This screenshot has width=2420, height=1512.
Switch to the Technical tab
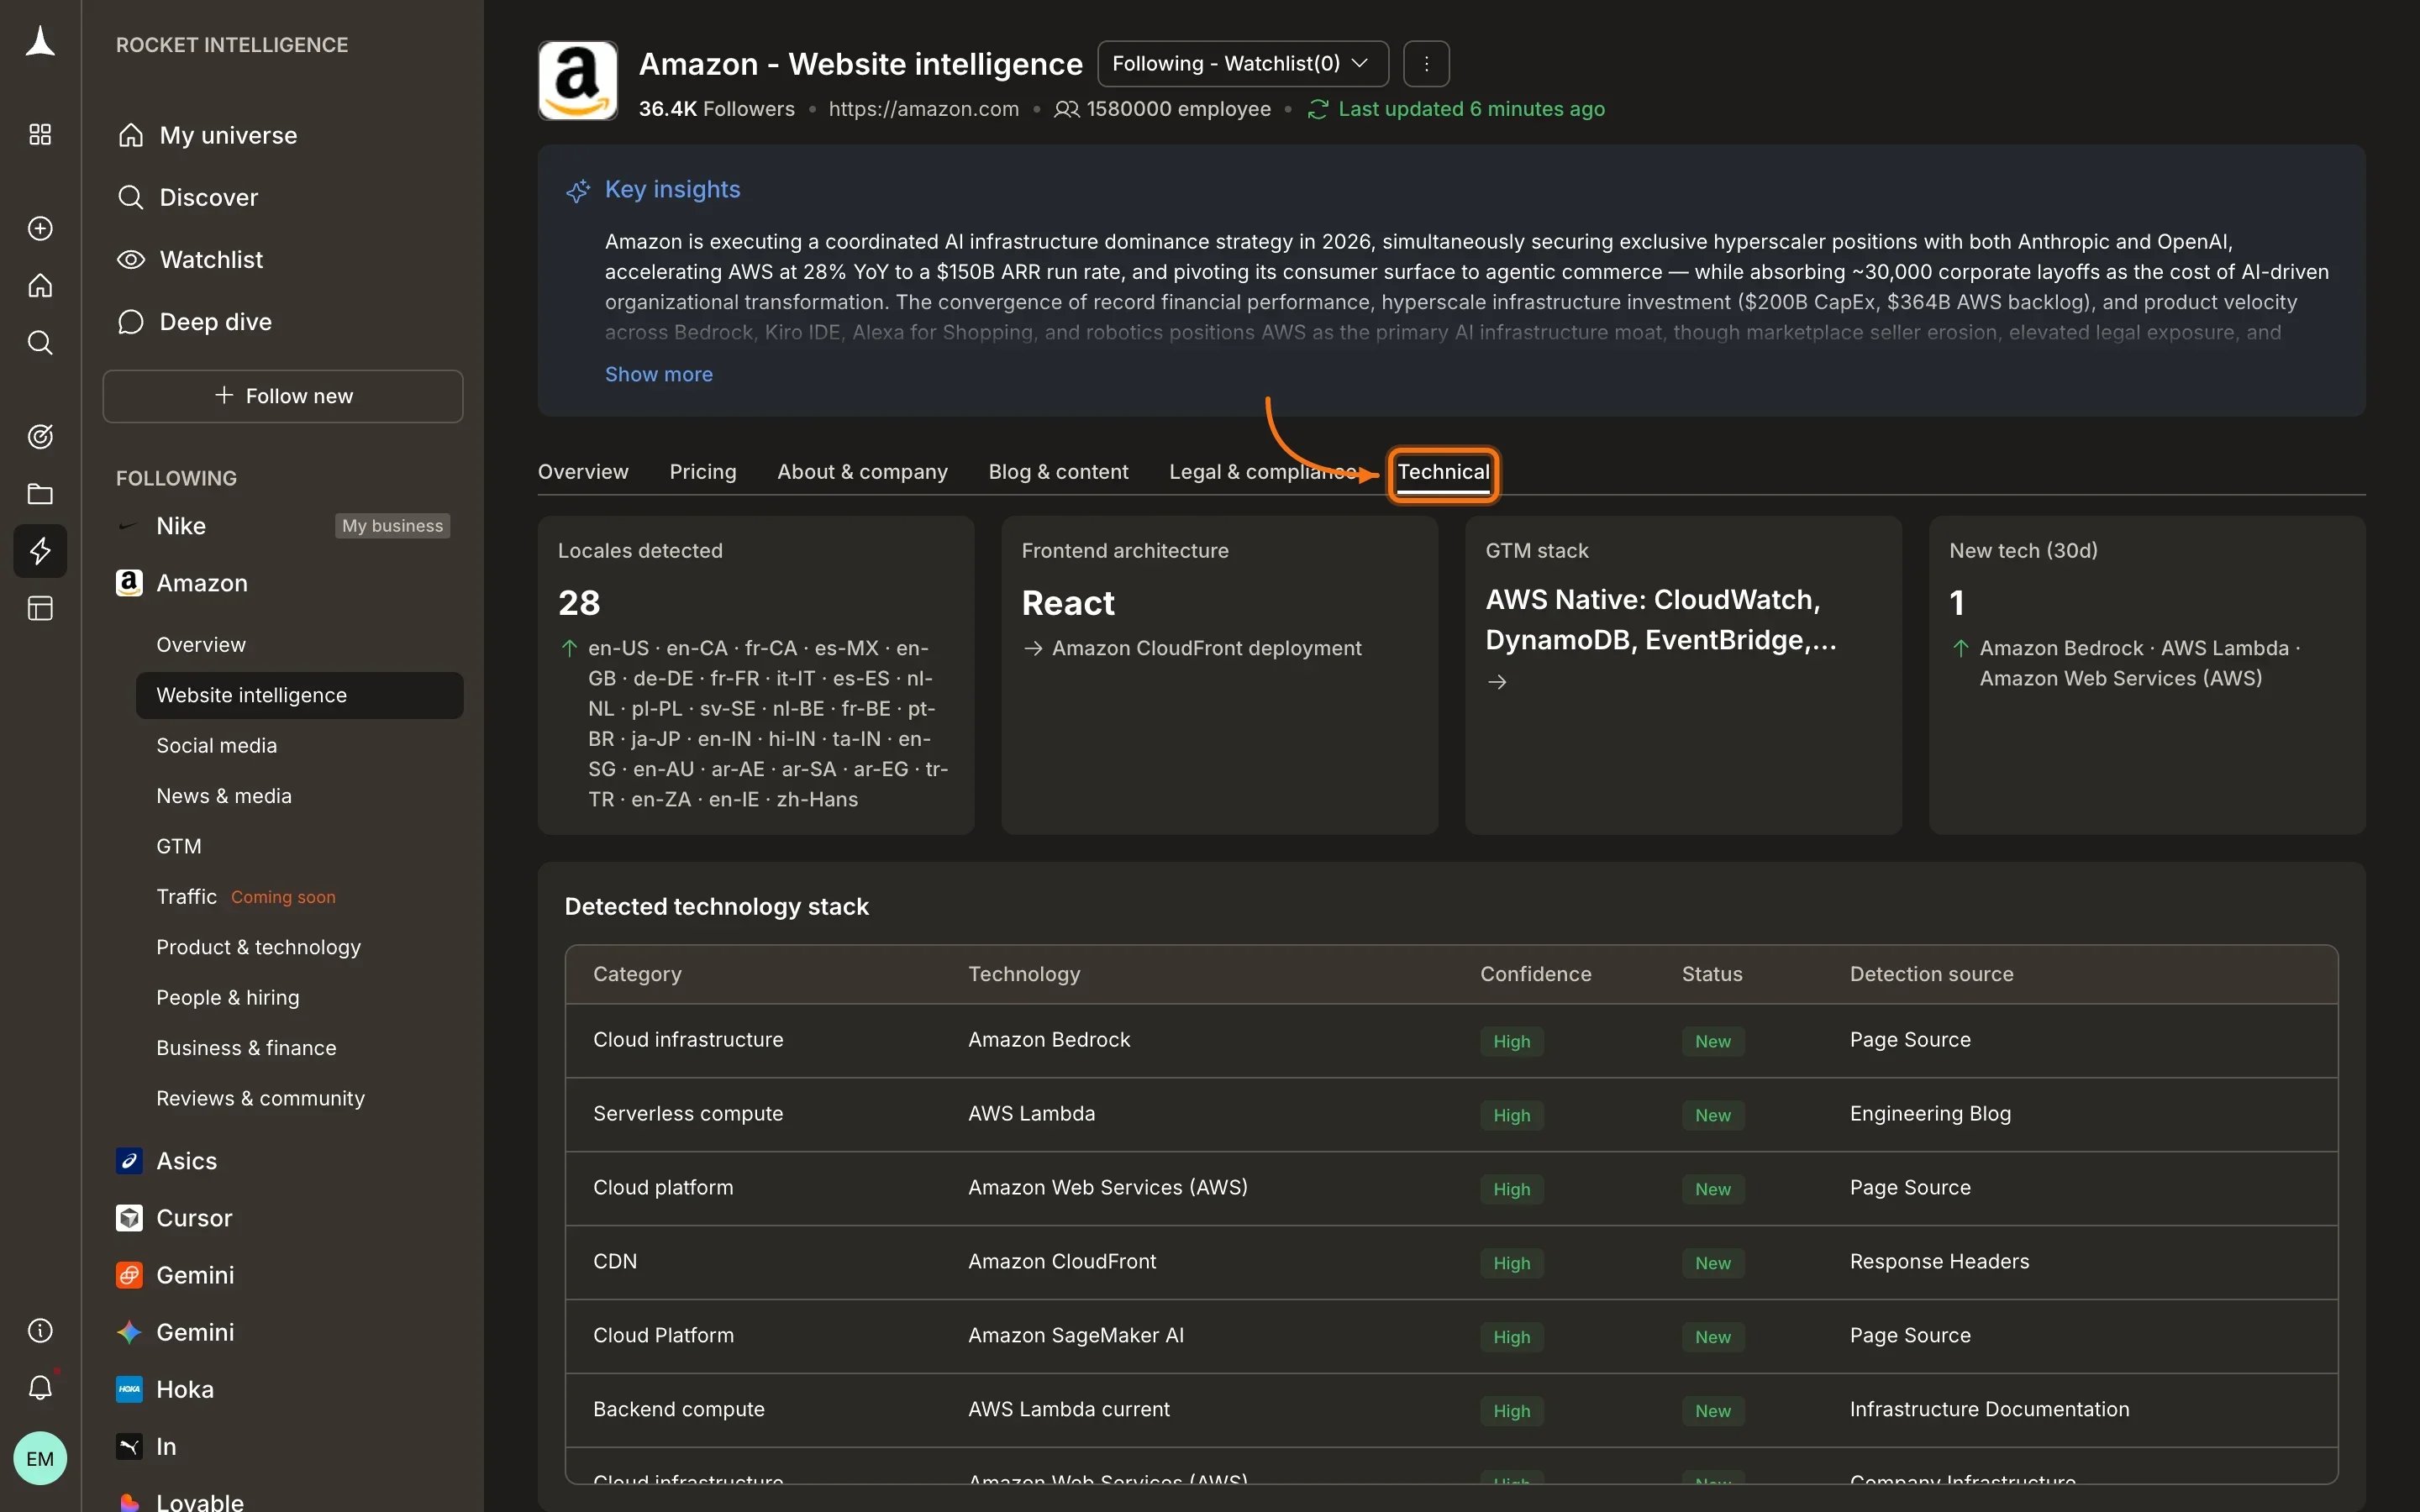(1443, 472)
